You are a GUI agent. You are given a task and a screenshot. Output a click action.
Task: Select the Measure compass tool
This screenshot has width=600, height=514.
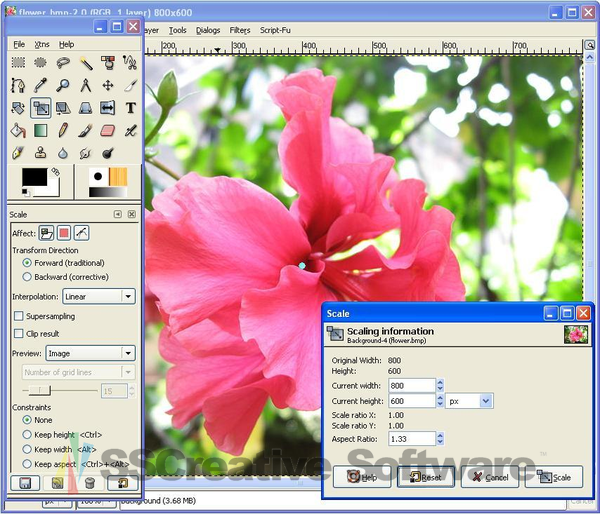(x=86, y=85)
